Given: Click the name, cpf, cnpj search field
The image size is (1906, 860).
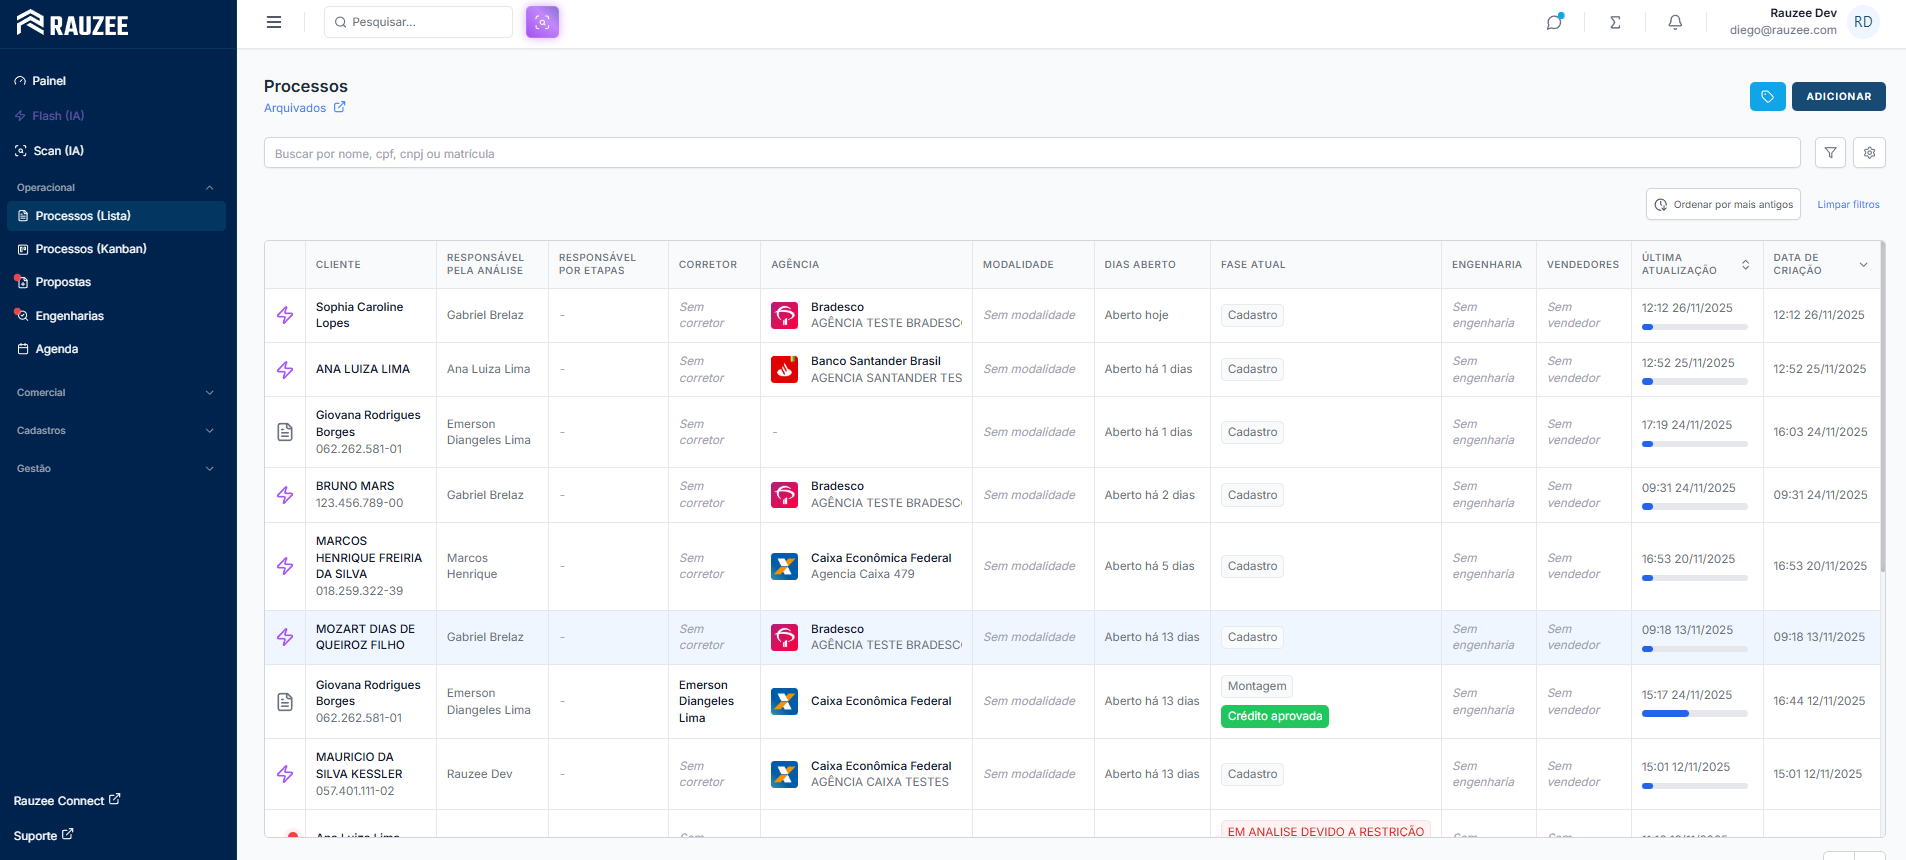Looking at the screenshot, I should click(1030, 153).
